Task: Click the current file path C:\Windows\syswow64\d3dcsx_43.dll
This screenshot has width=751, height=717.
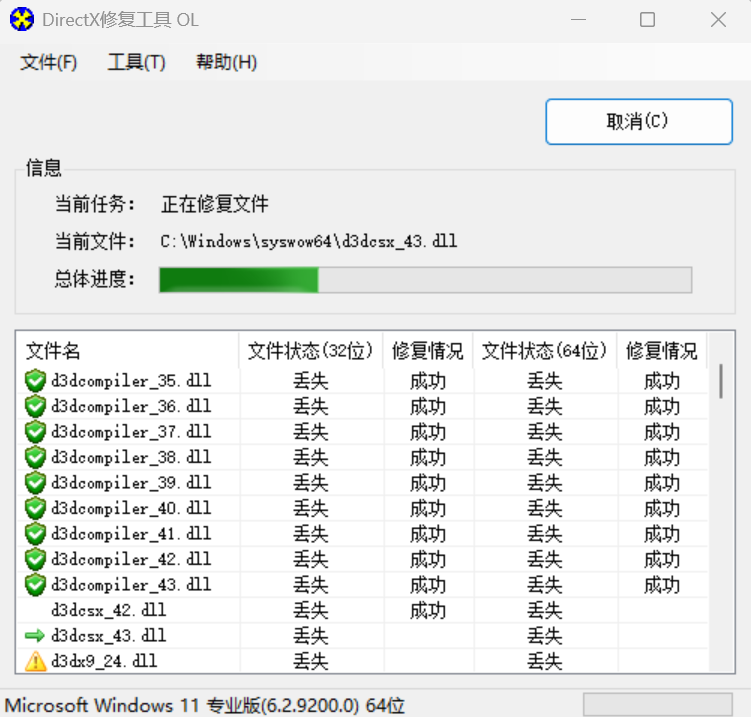Action: tap(309, 241)
